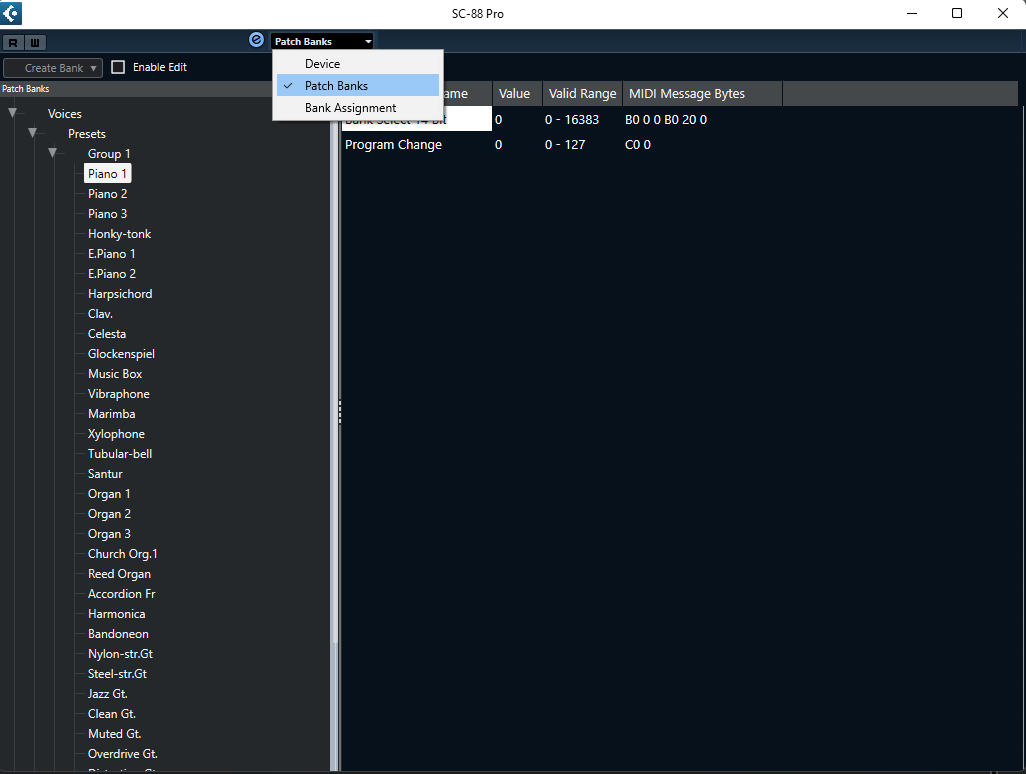Image resolution: width=1026 pixels, height=774 pixels.
Task: Select the Celesta patch
Action: click(107, 334)
